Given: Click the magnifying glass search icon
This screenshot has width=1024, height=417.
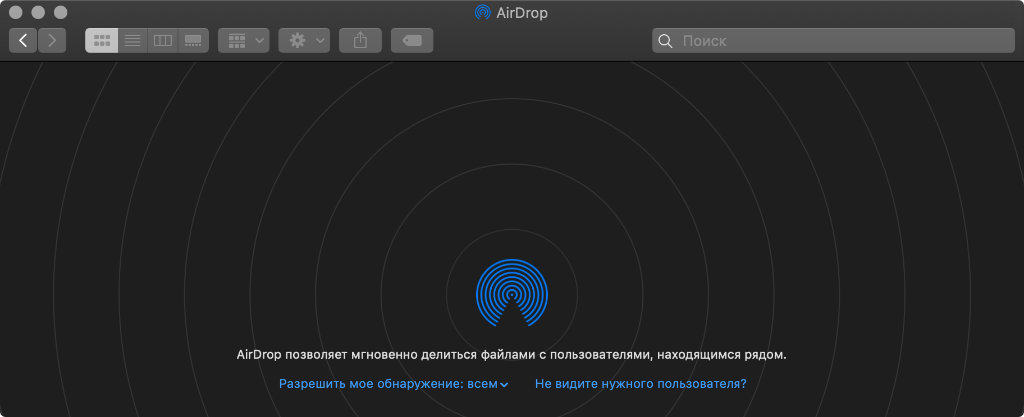Looking at the screenshot, I should tap(665, 41).
